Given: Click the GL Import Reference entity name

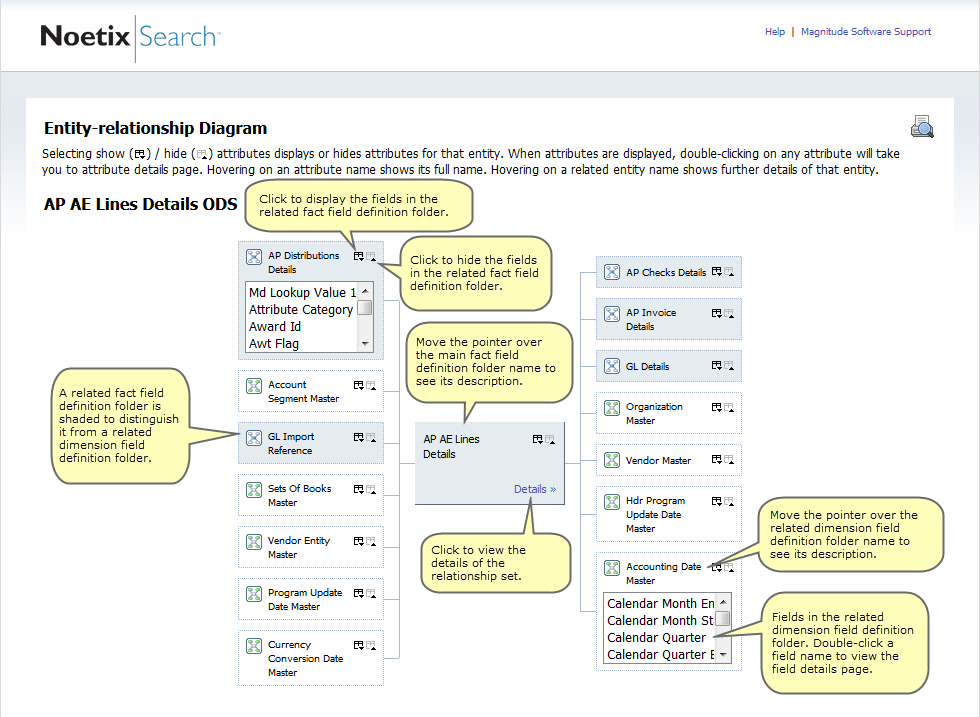Looking at the screenshot, I should tap(291, 443).
